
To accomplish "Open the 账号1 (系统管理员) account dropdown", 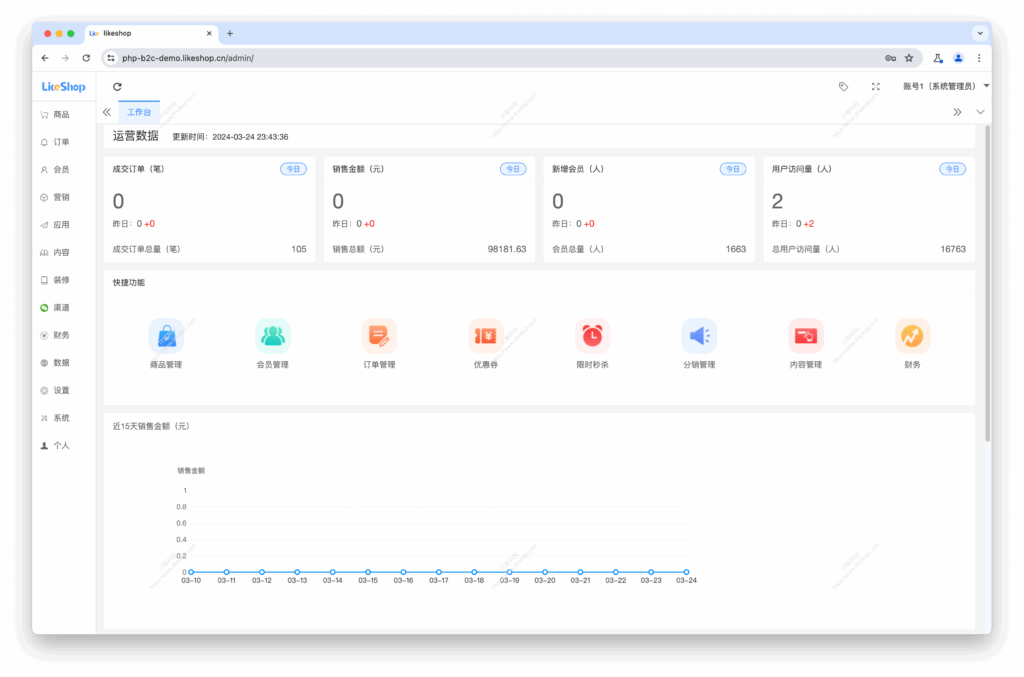I will (940, 86).
